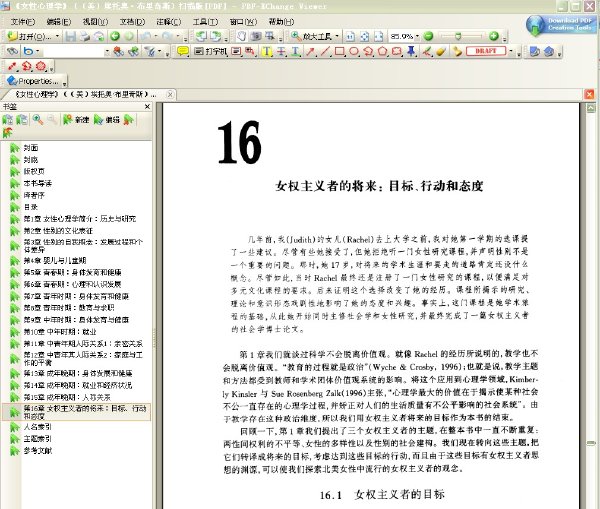The width and height of the screenshot is (600, 509).
Task: Select the Pencil drawing tool
Action: (x=426, y=51)
